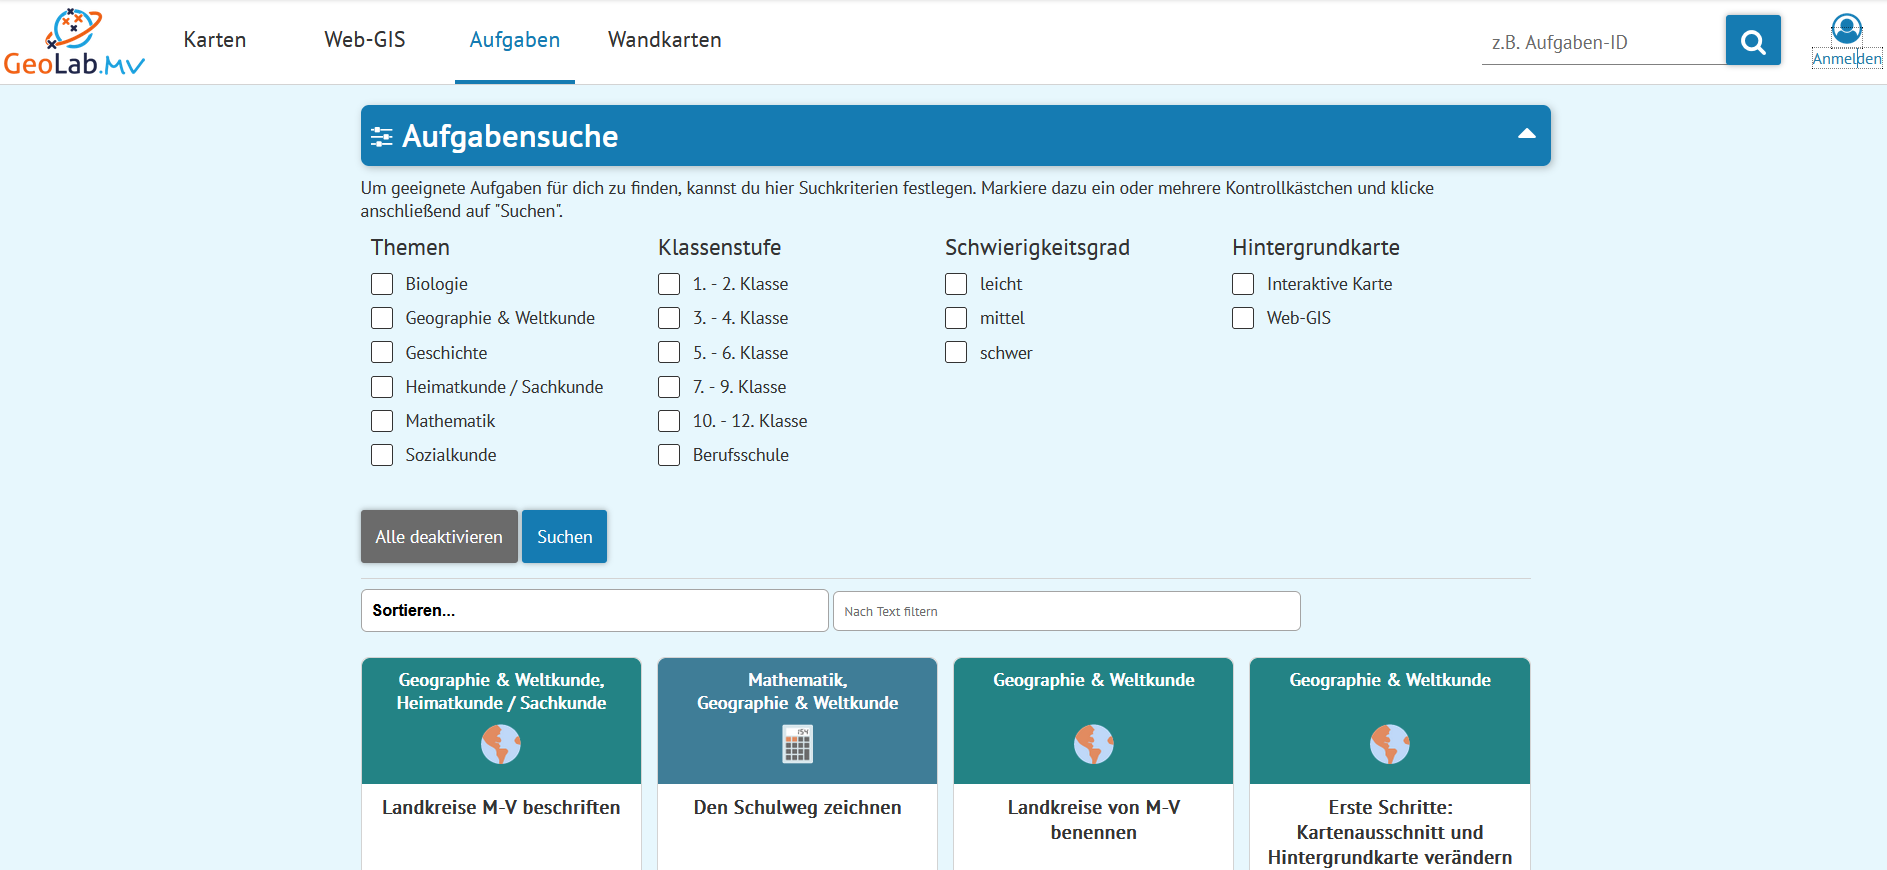Switch to the Wandkarten tab
Image resolution: width=1887 pixels, height=870 pixels.
click(664, 40)
